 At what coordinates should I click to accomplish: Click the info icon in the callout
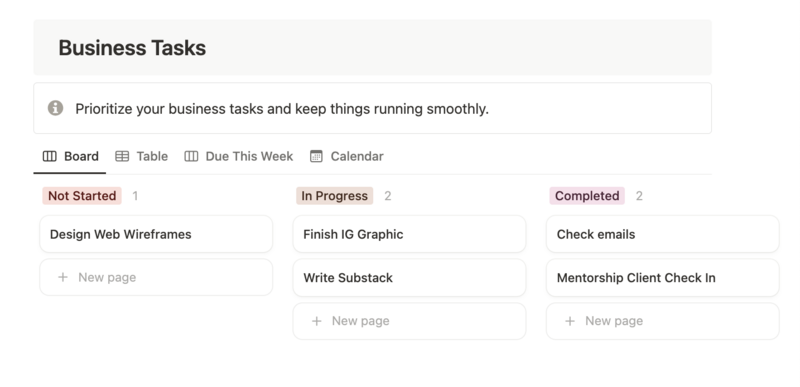click(56, 108)
